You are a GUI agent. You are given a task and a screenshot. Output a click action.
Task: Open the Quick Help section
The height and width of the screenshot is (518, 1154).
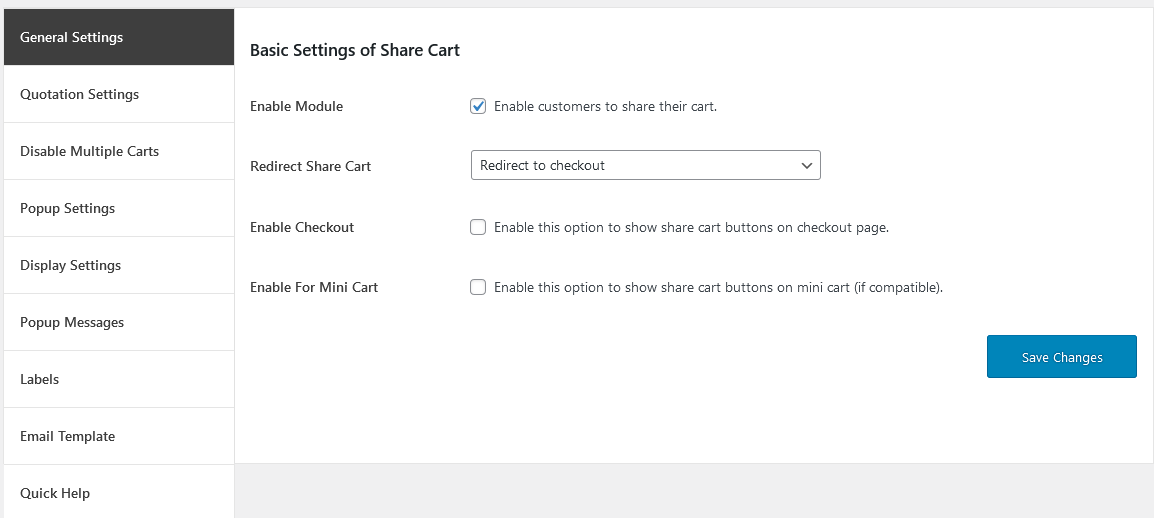point(119,492)
